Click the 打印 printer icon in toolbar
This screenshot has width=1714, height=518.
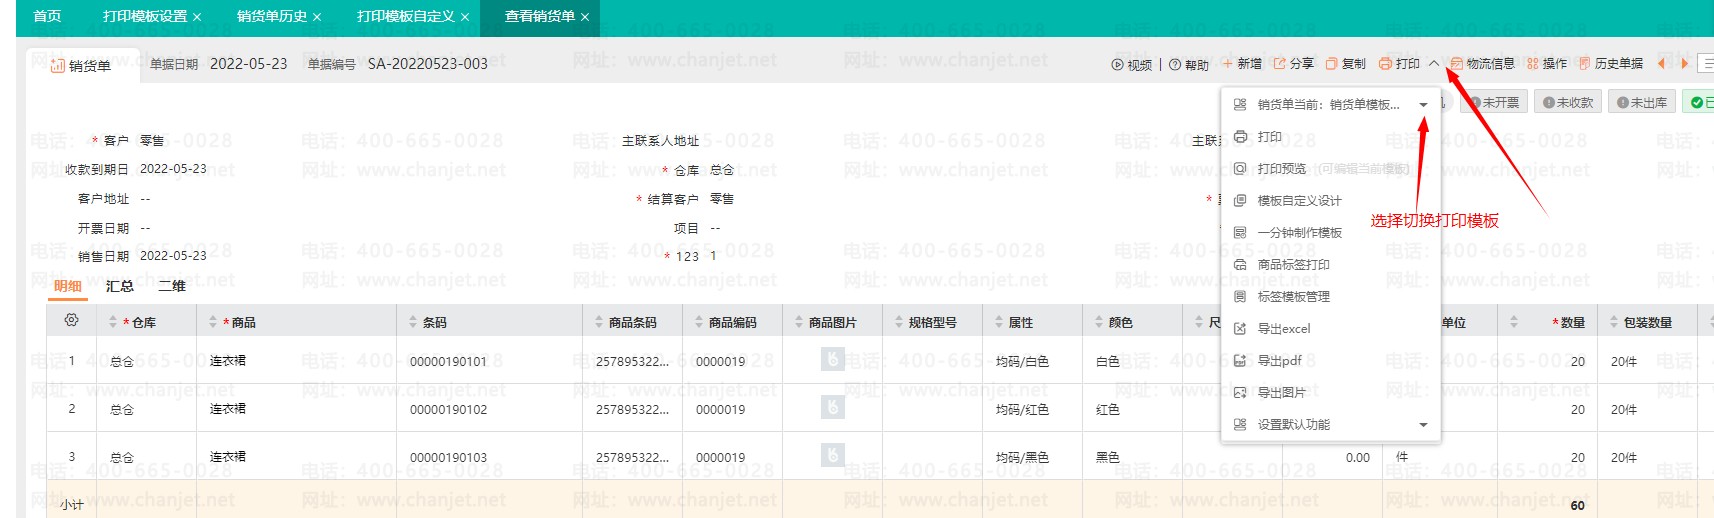click(x=1385, y=63)
